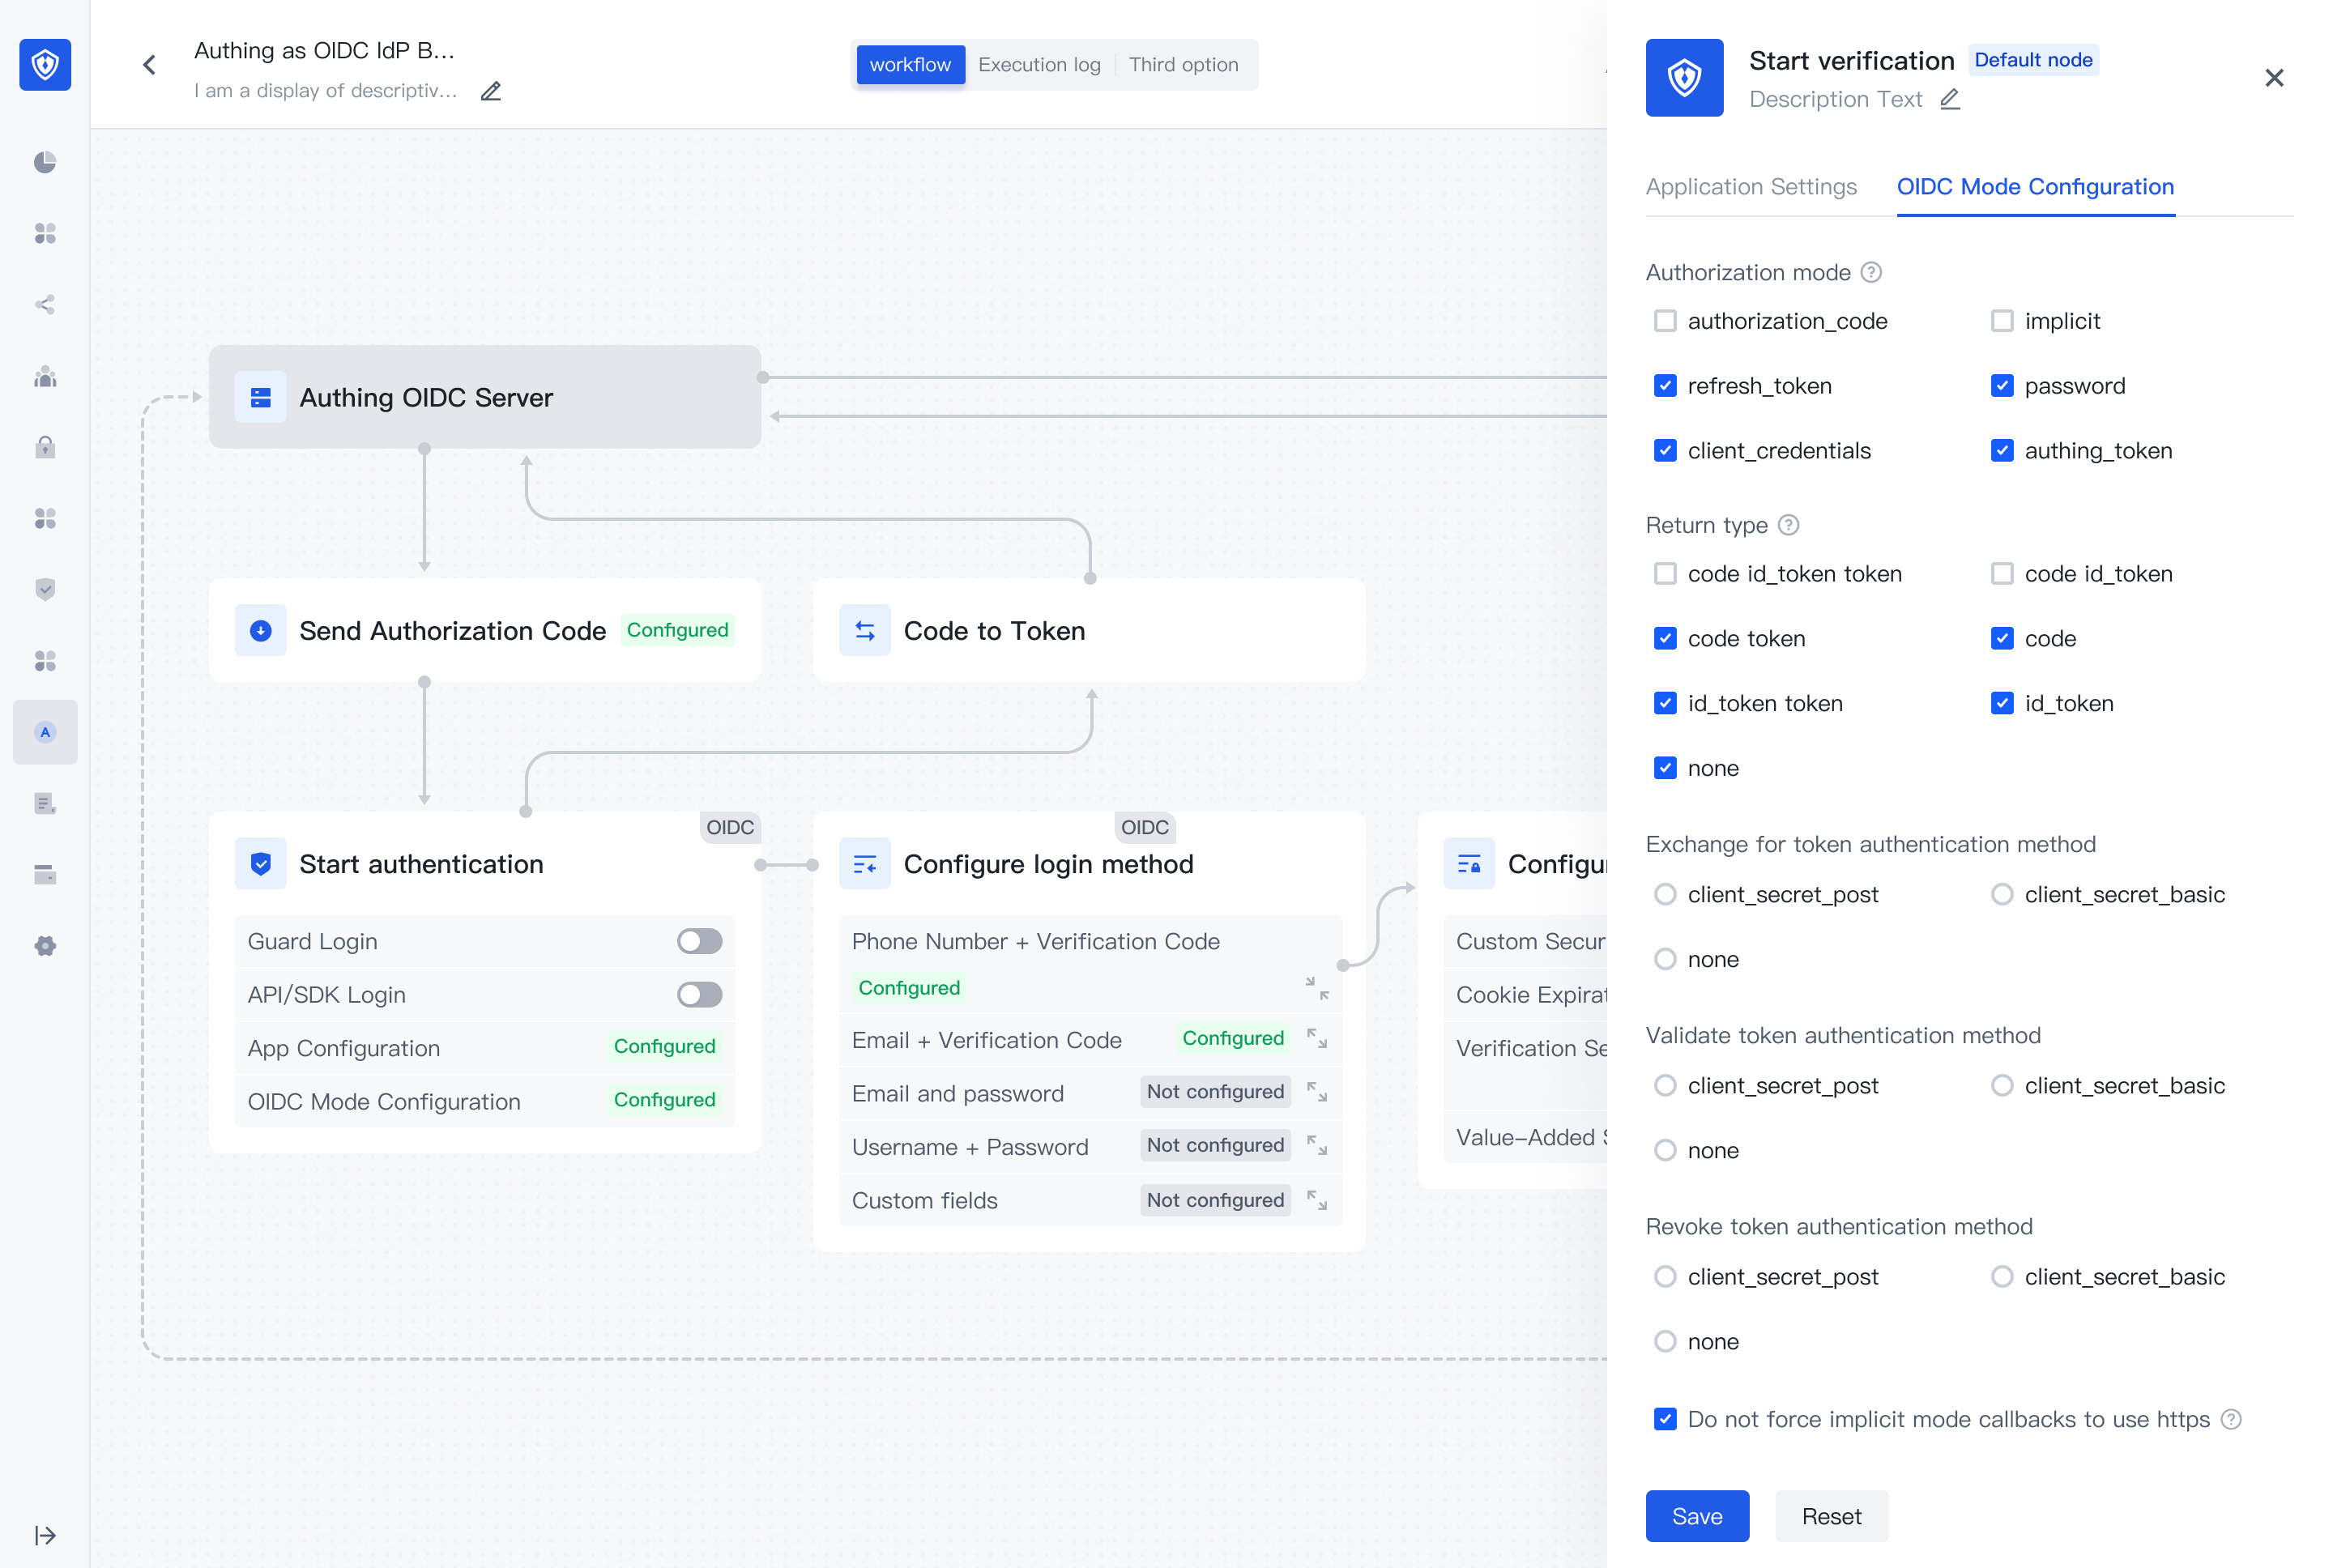Screen dimensions: 2333x1568
Task: Select the share icon in the sidebar
Action: click(x=45, y=305)
